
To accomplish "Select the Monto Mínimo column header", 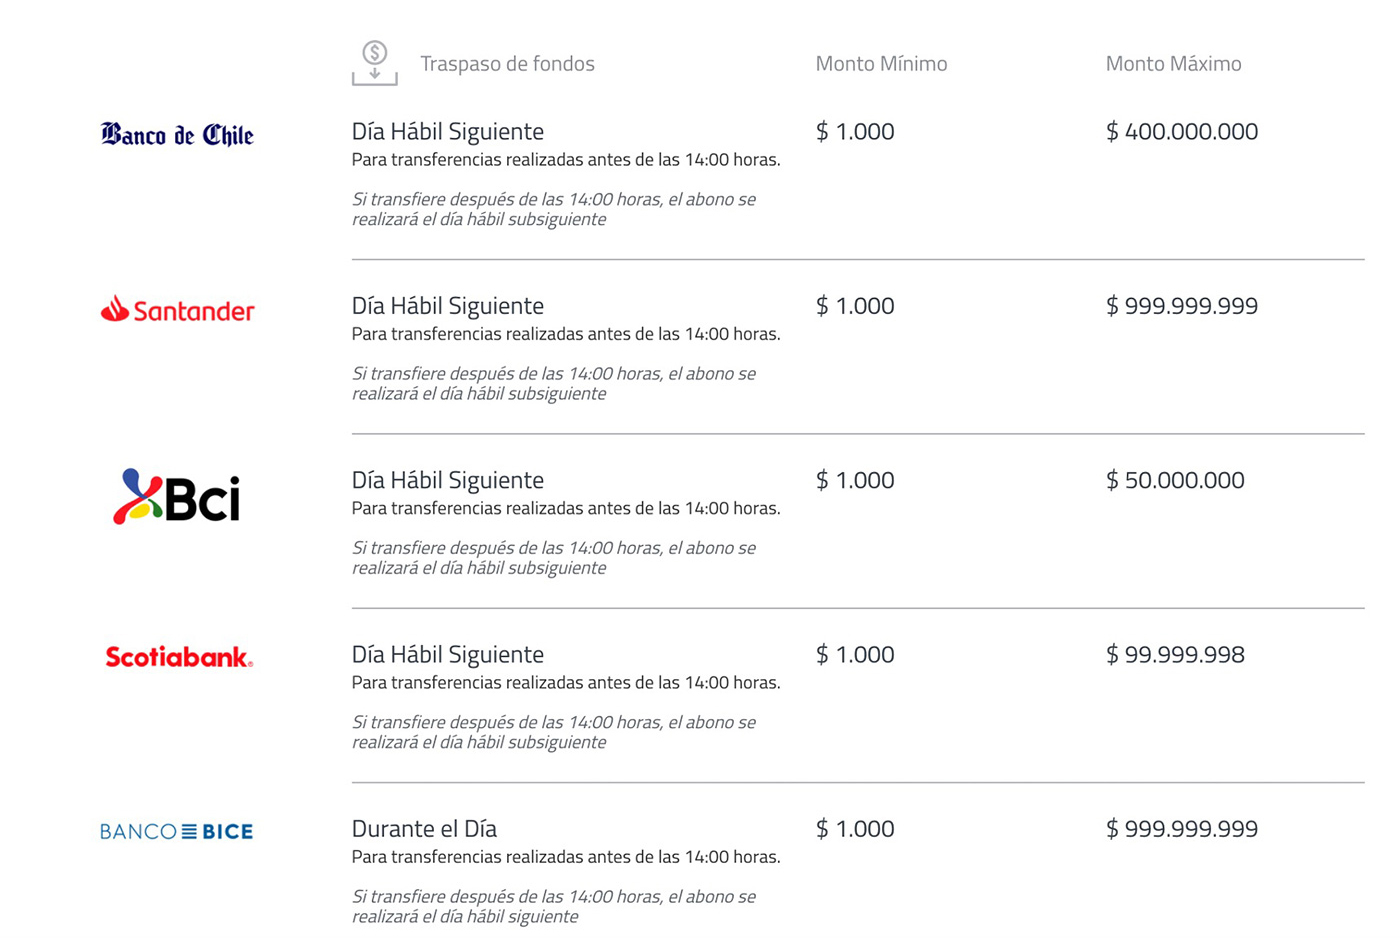I will (881, 64).
